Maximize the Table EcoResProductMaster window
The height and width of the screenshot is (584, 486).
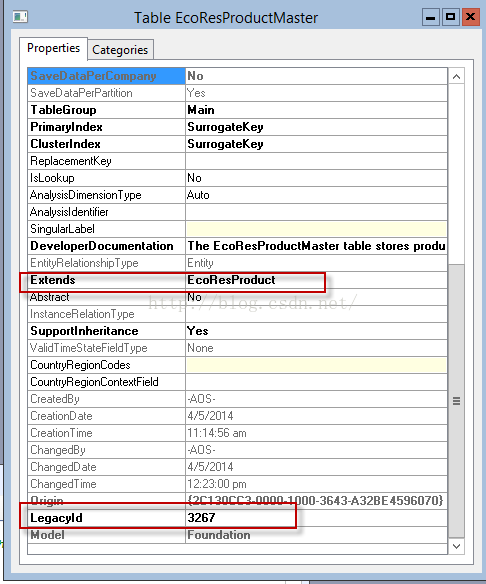450,17
